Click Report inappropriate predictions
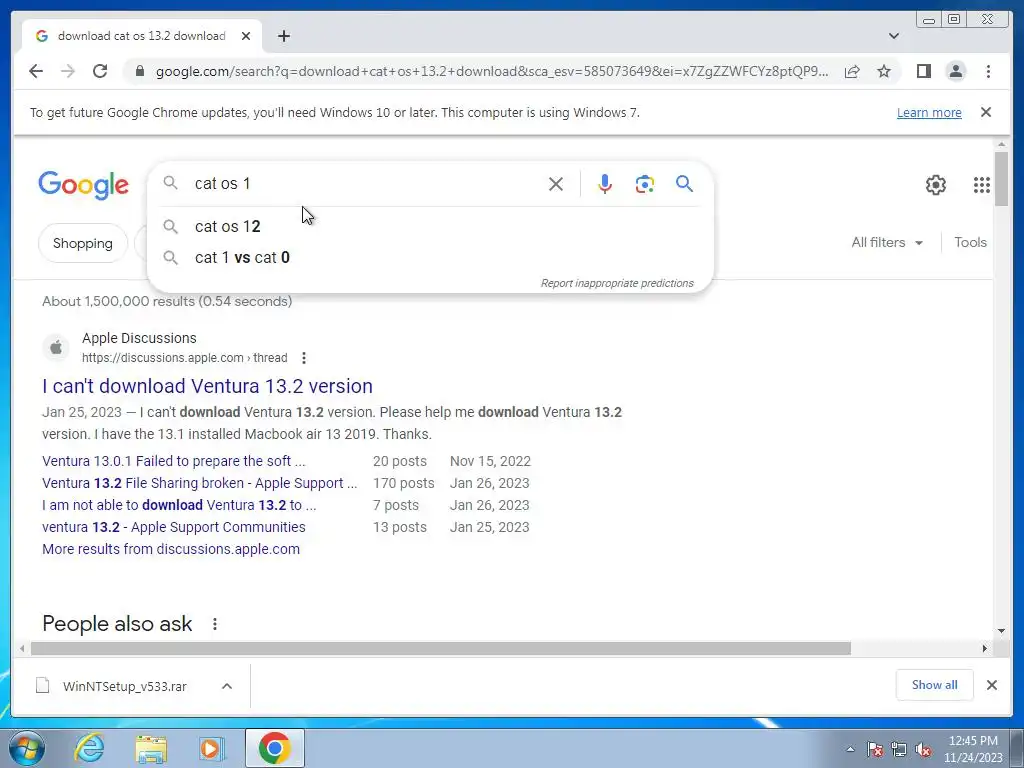The height and width of the screenshot is (768, 1024). point(617,283)
